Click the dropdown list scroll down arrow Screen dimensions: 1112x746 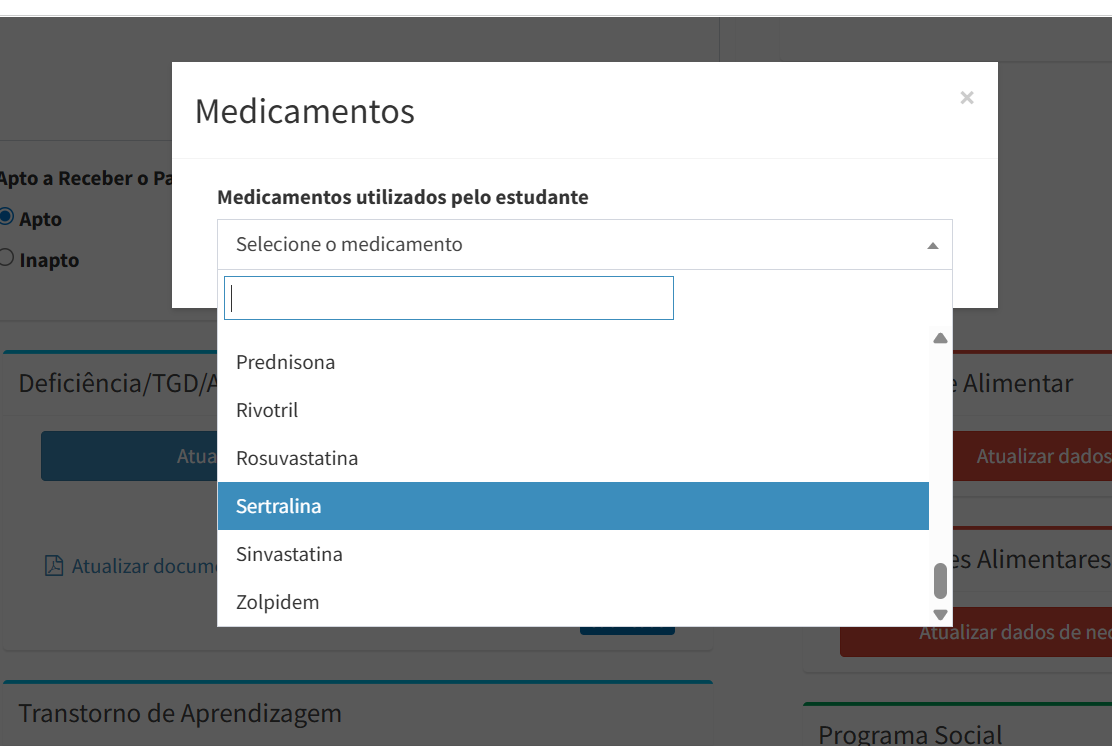[x=940, y=615]
